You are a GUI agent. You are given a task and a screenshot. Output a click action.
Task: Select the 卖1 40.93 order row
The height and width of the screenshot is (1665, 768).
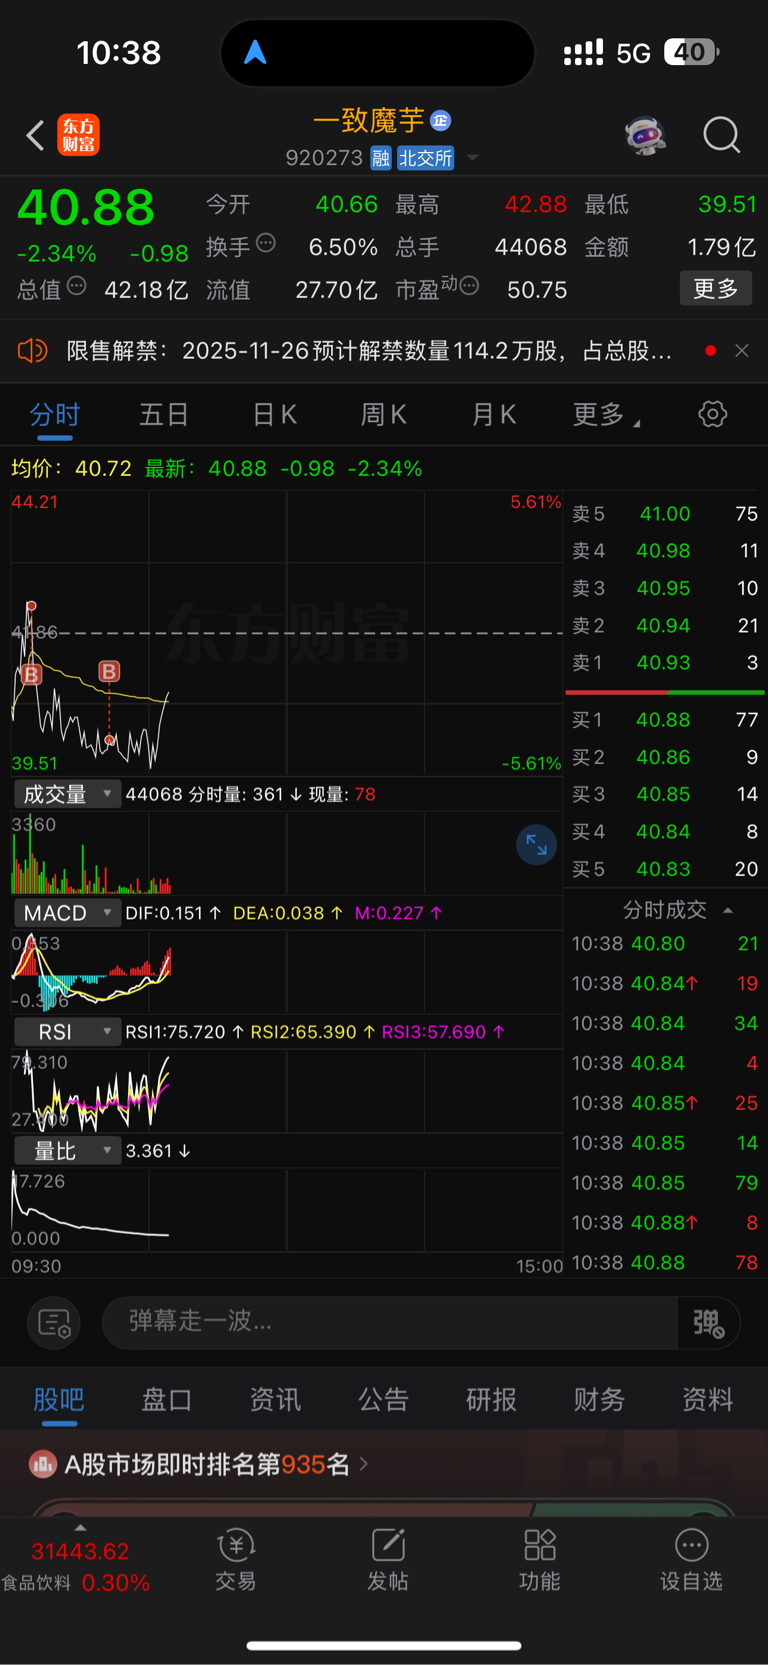click(665, 662)
